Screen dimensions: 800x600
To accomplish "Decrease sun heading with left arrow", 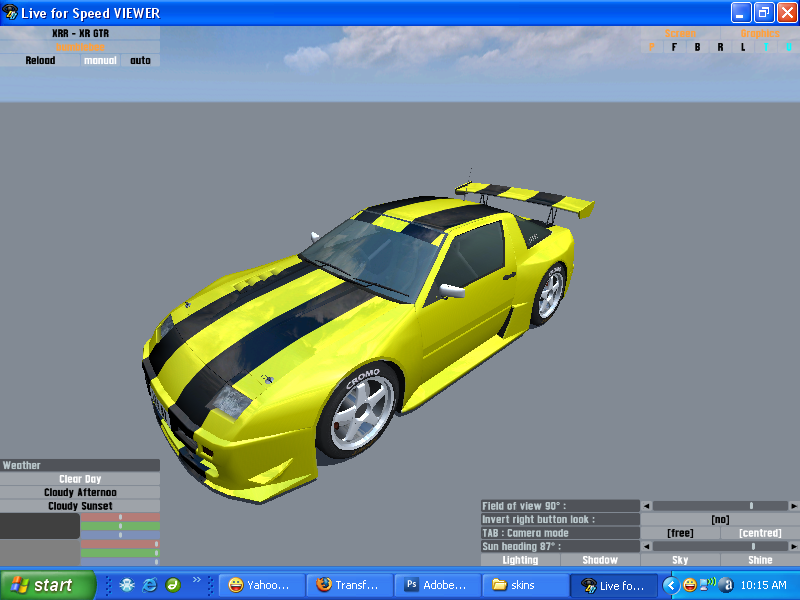I will [x=646, y=546].
